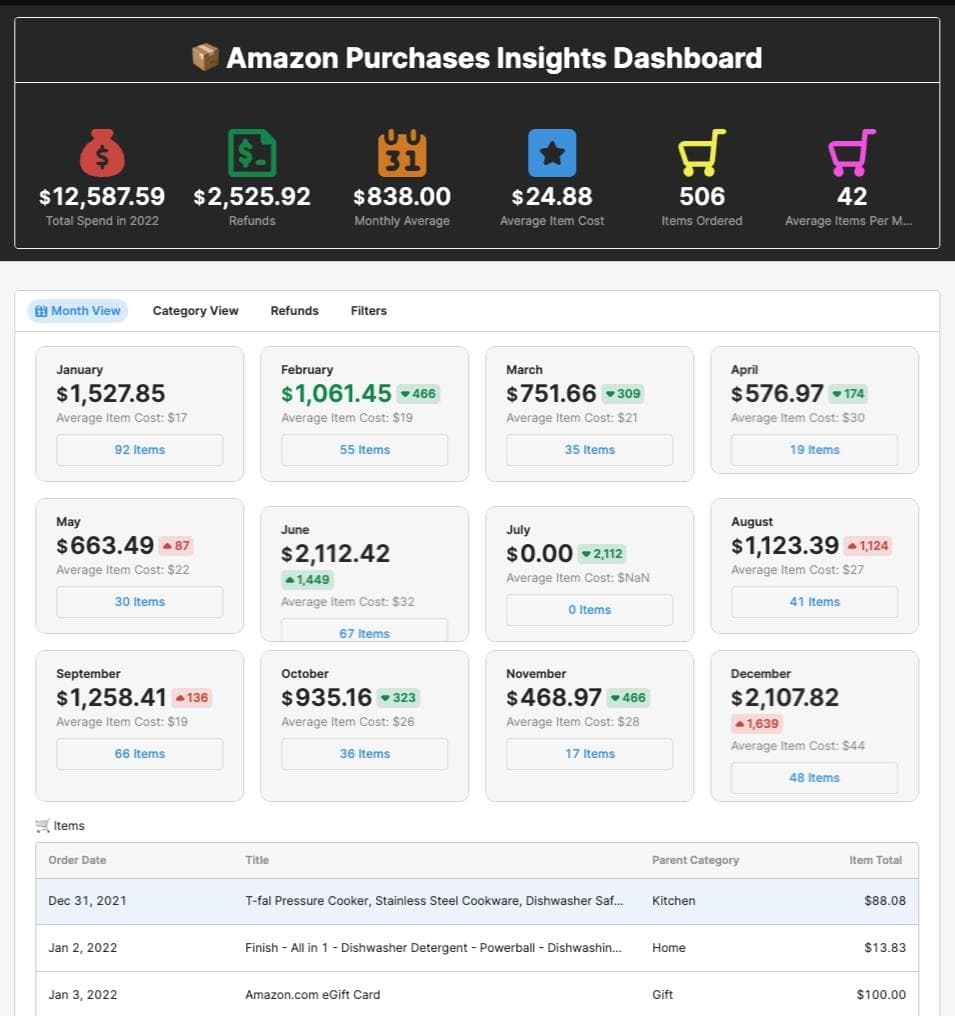The height and width of the screenshot is (1016, 955).
Task: Open the Filters tab
Action: pyautogui.click(x=368, y=310)
